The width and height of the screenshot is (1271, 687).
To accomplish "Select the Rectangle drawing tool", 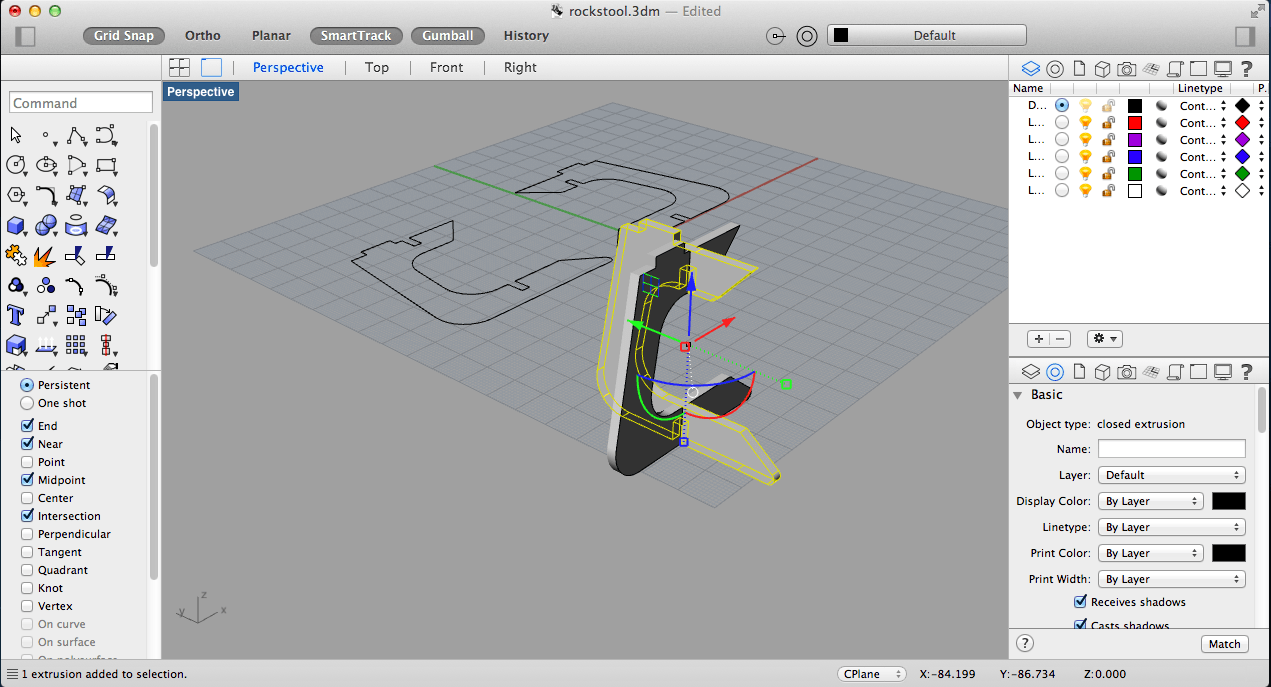I will tap(106, 165).
